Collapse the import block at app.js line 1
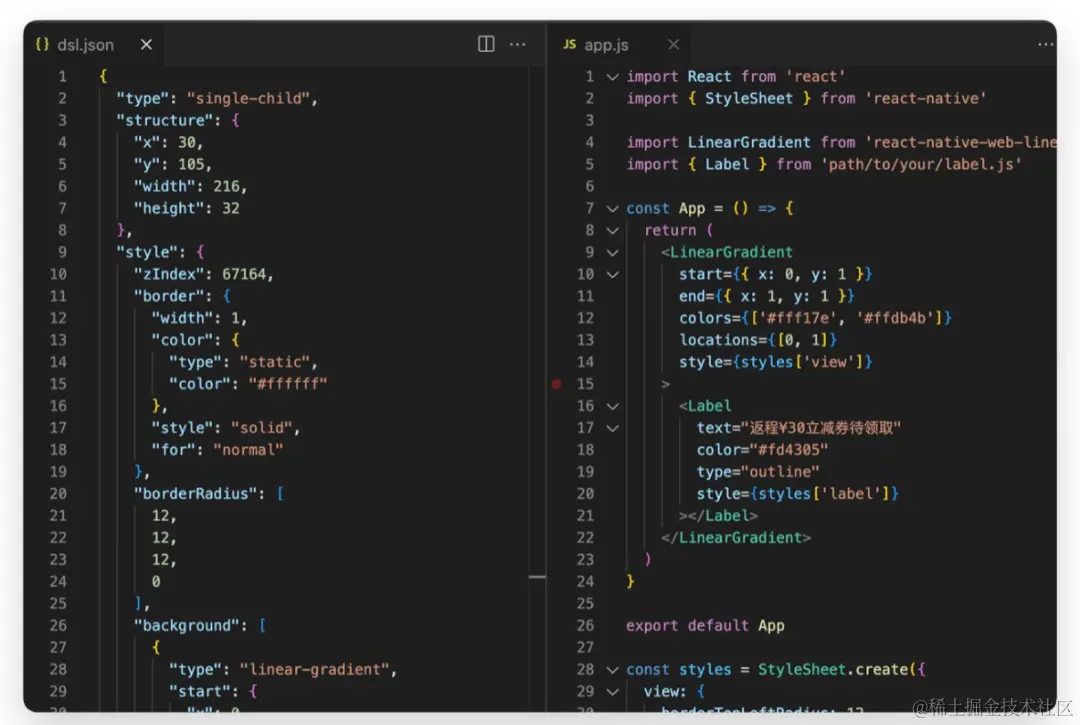Screen dimensions: 1080x725 coord(612,76)
